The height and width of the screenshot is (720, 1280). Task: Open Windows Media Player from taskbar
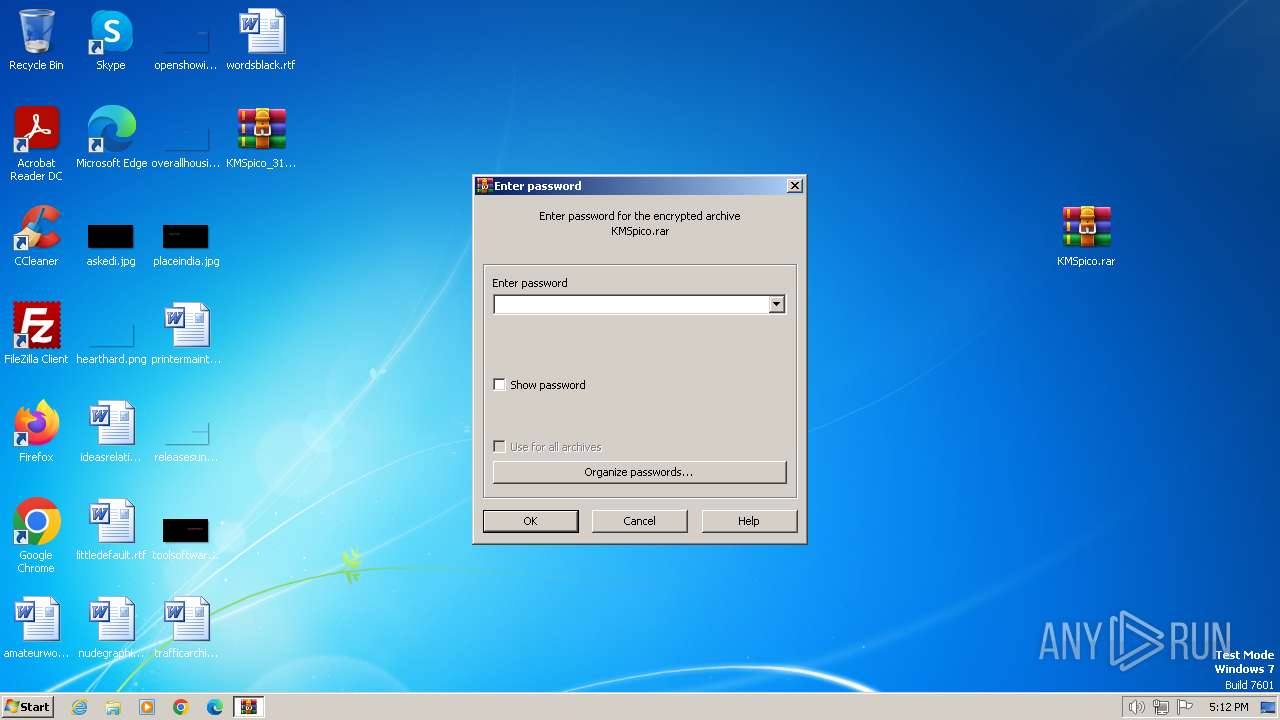point(147,707)
